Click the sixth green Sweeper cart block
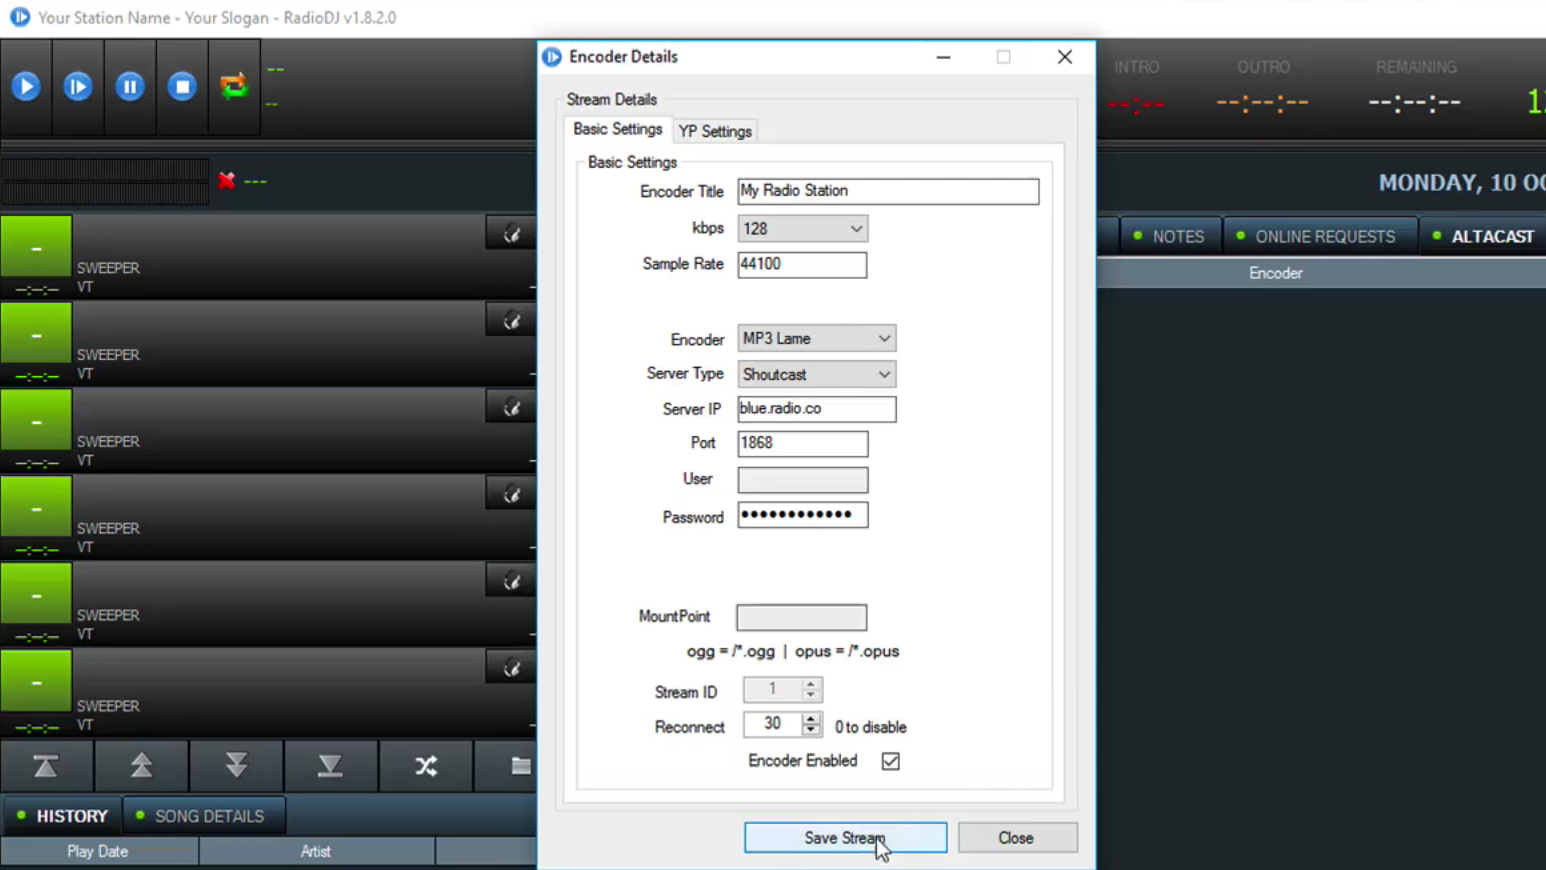The width and height of the screenshot is (1546, 870). pos(36,681)
